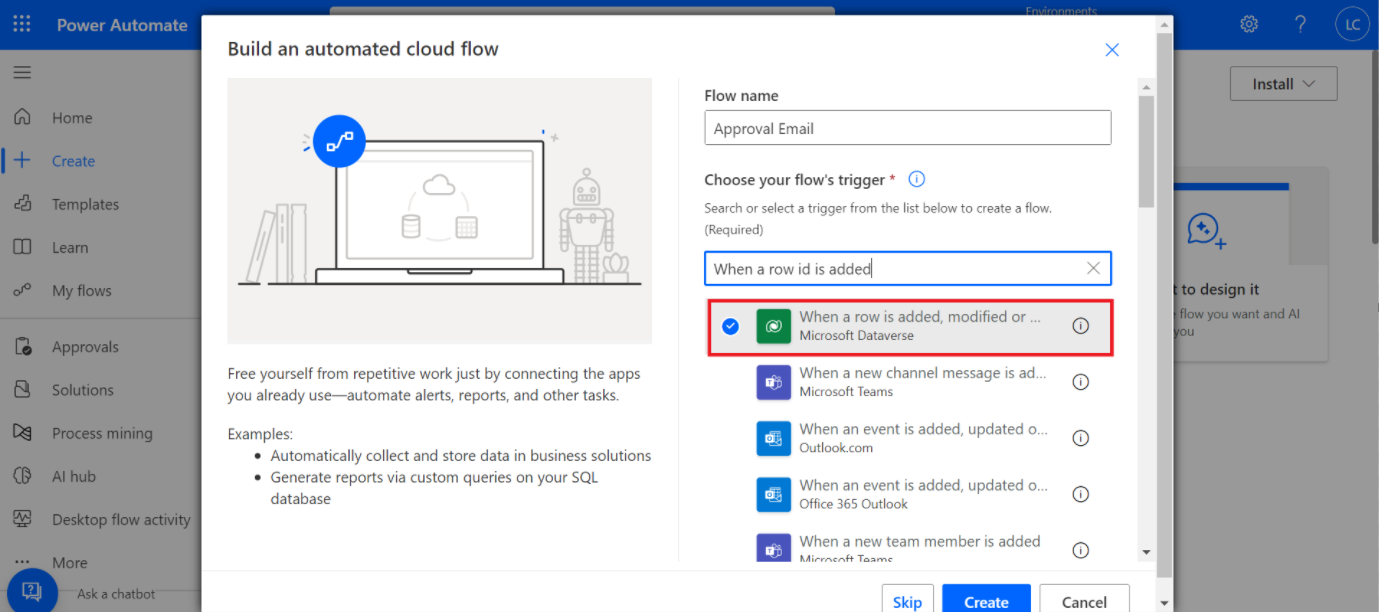
Task: Click the Skip button
Action: pos(907,601)
